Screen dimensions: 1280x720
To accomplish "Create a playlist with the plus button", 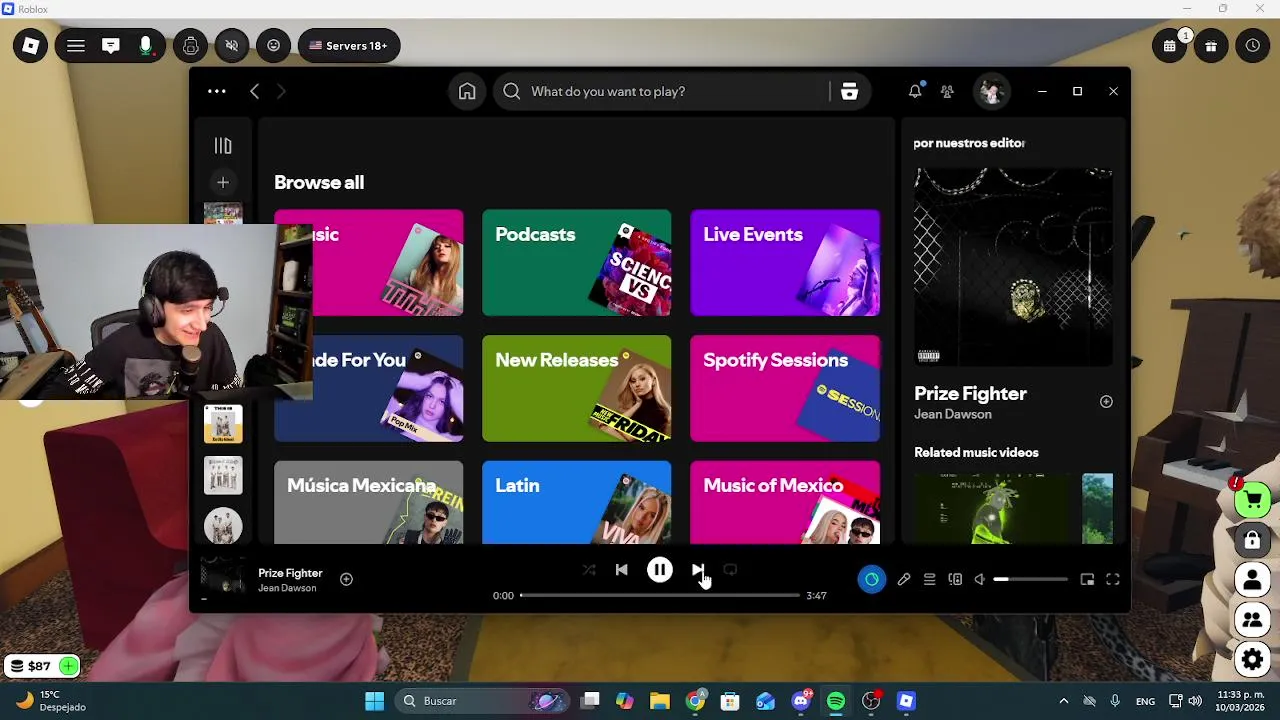I will coord(223,182).
